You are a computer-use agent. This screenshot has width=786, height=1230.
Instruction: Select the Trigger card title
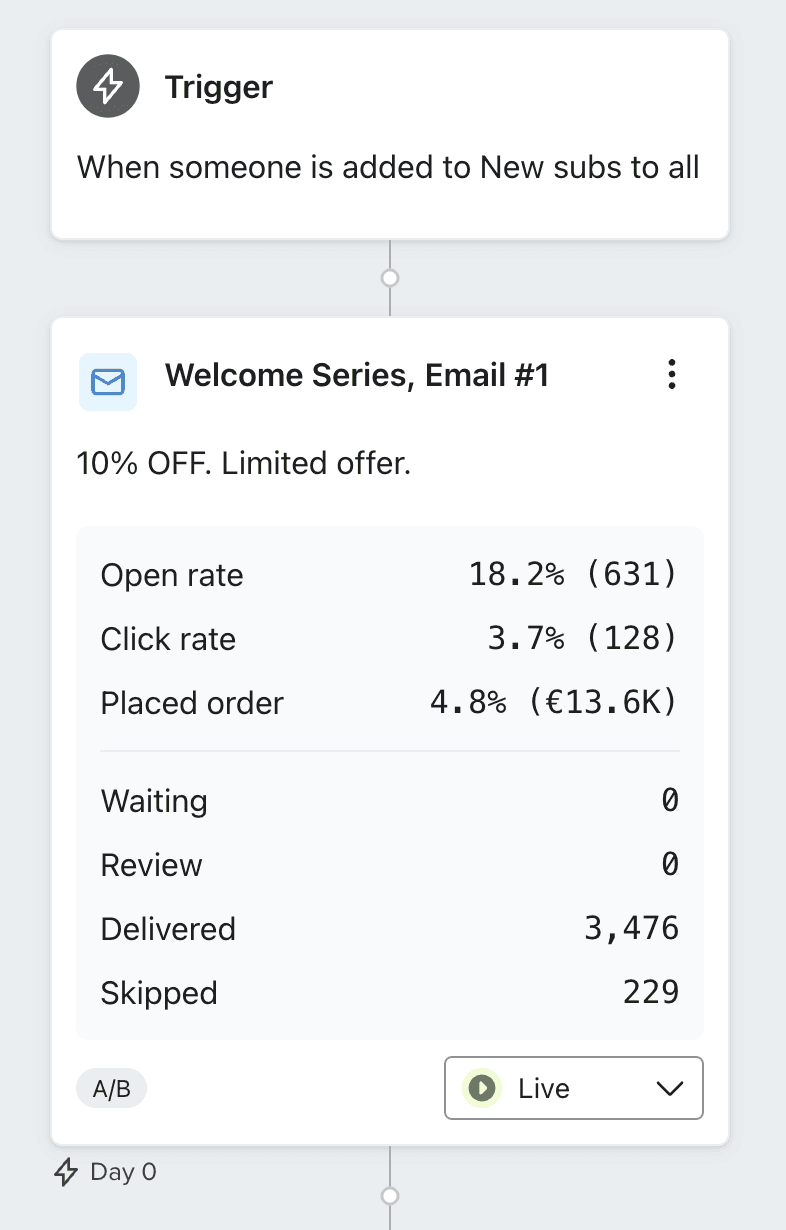click(219, 87)
